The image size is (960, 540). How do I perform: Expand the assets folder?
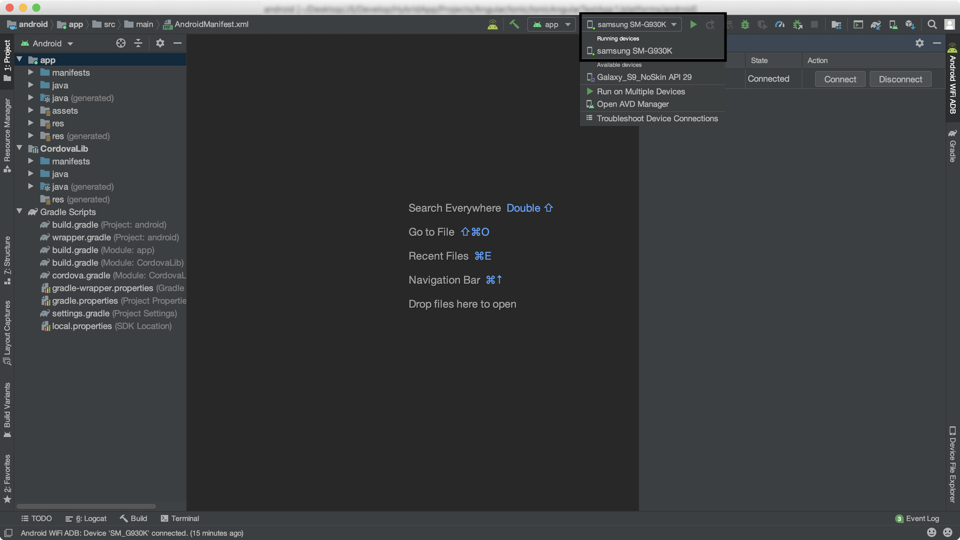[x=31, y=110]
